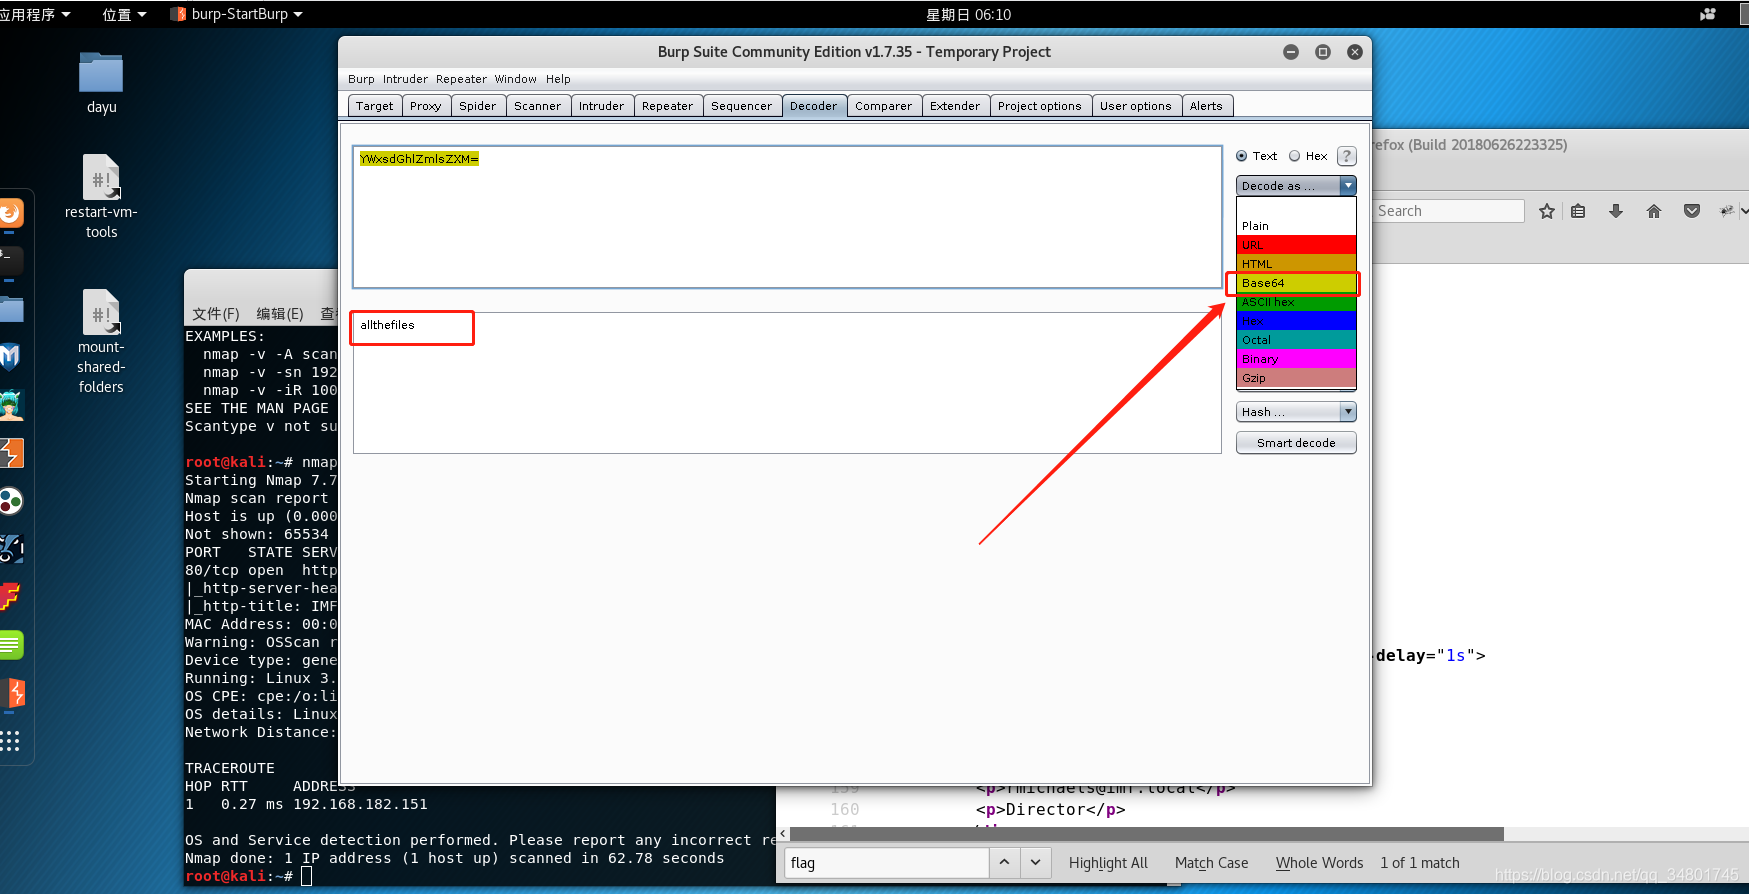Image resolution: width=1749 pixels, height=894 pixels.
Task: Open 文件(F) menu in terminal window
Action: coord(216,314)
